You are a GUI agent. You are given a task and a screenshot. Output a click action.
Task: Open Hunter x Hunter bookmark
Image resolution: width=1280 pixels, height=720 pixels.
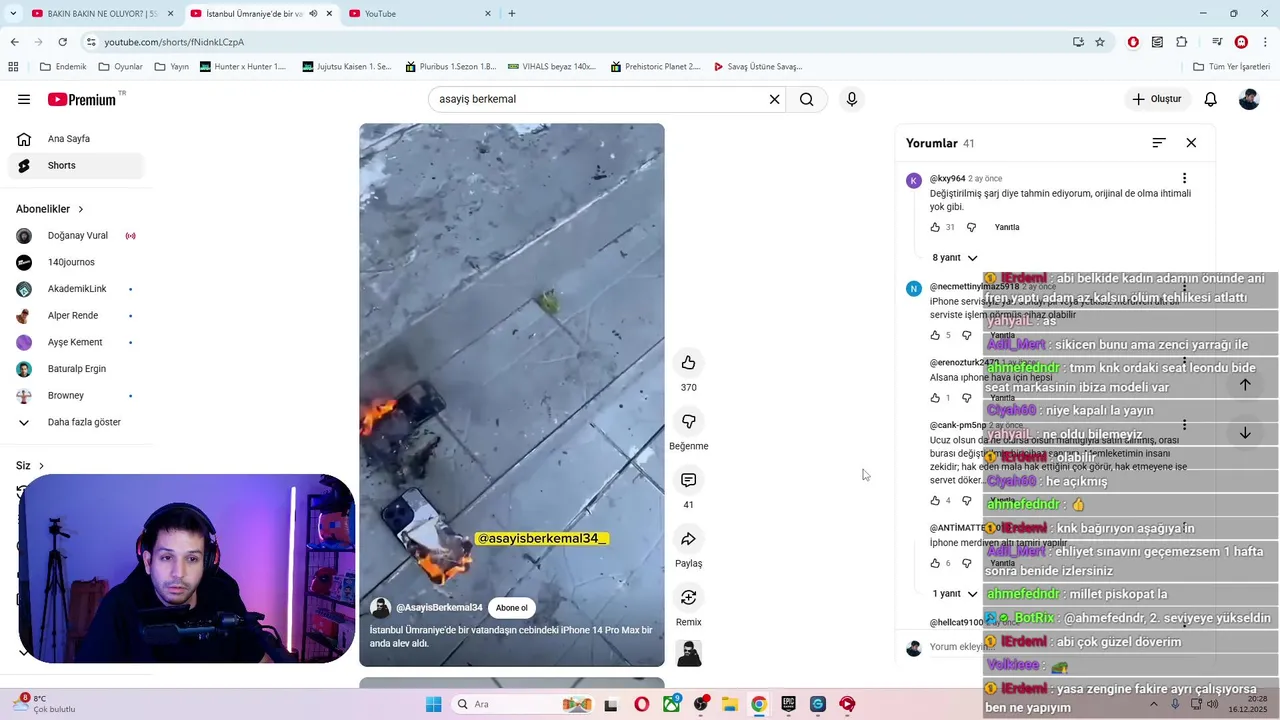243,67
